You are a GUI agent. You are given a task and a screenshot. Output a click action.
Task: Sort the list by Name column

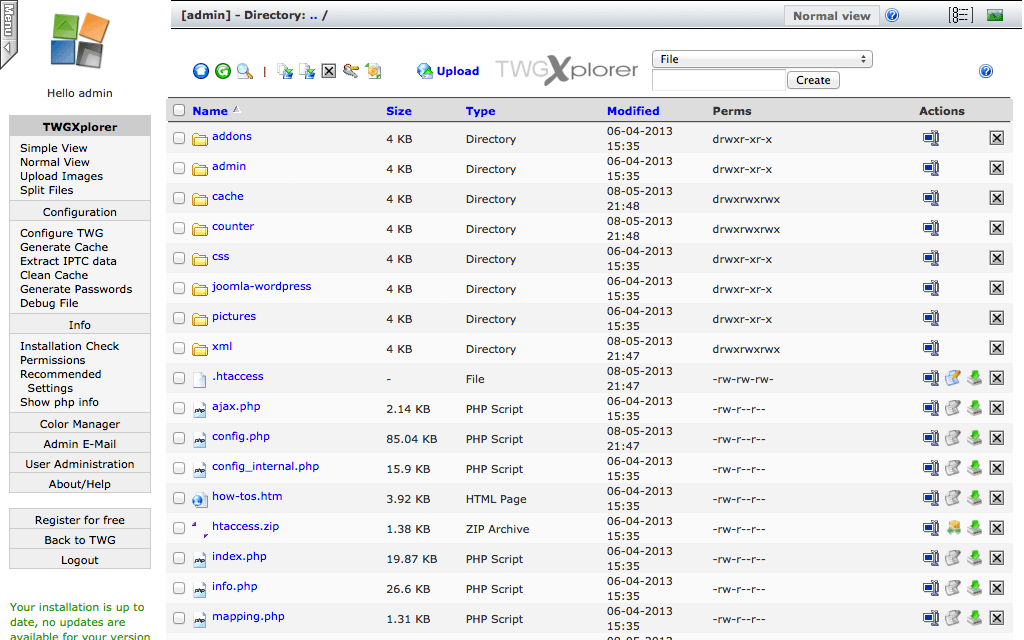pos(210,111)
